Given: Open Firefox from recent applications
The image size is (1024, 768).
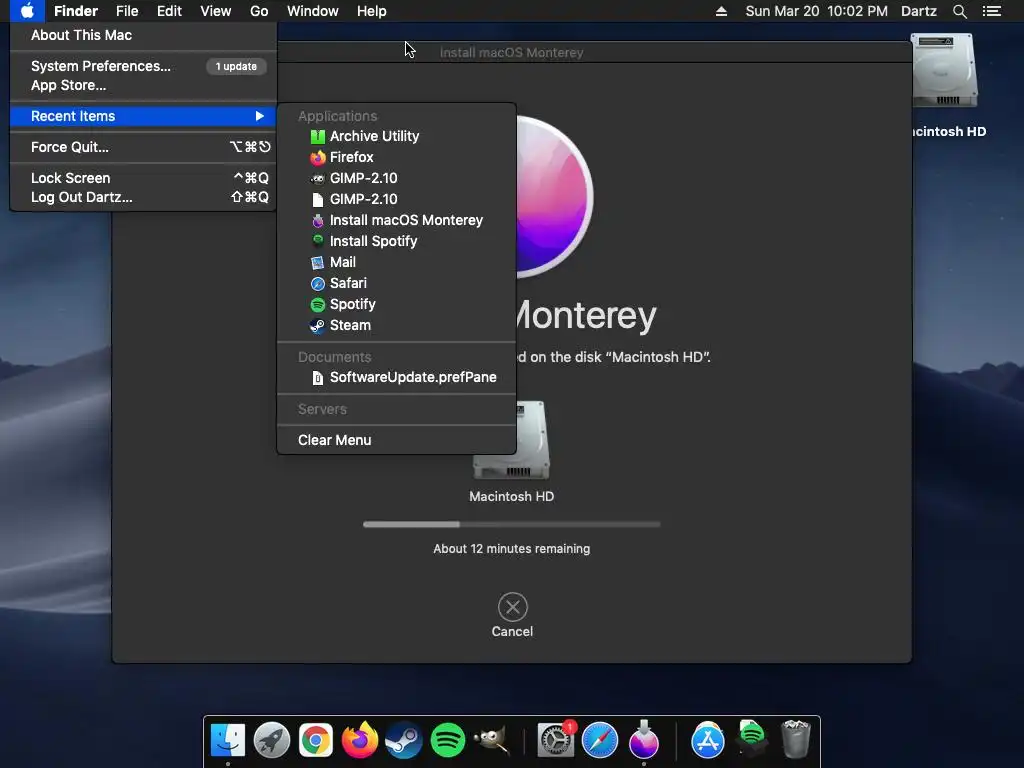Looking at the screenshot, I should [396, 157].
